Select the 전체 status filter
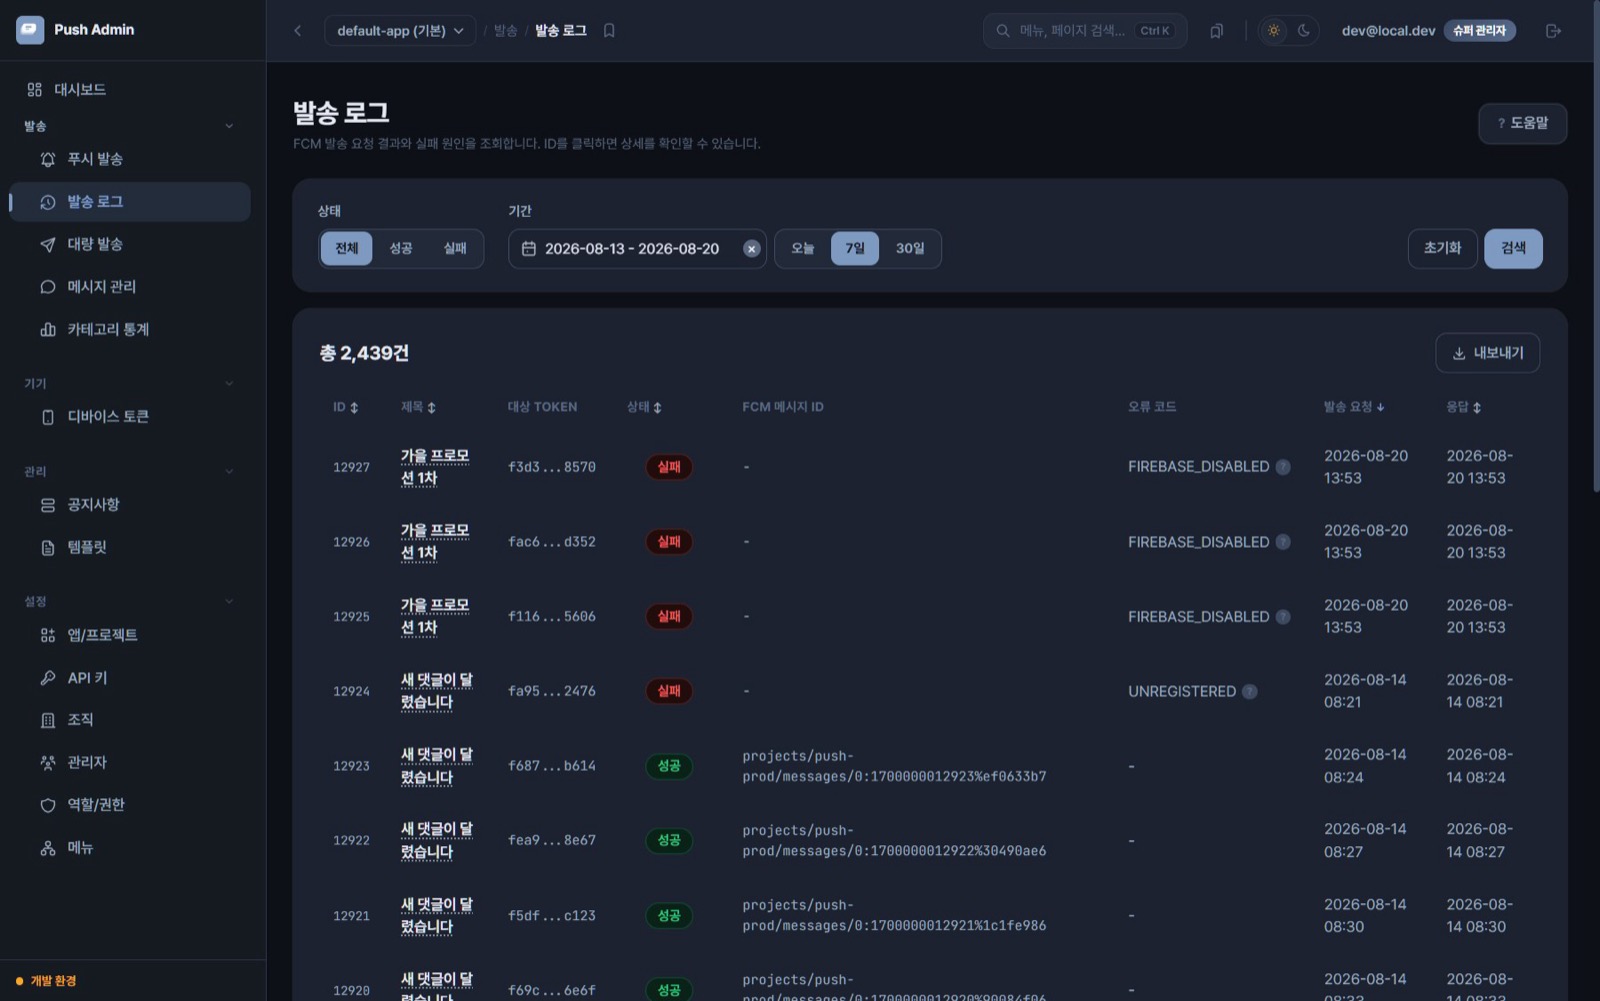This screenshot has width=1600, height=1001. pos(346,249)
